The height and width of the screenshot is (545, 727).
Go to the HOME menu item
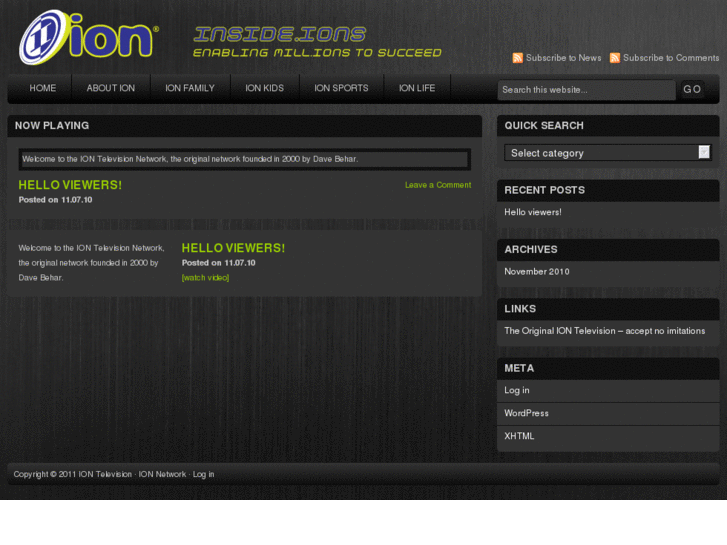tap(43, 88)
